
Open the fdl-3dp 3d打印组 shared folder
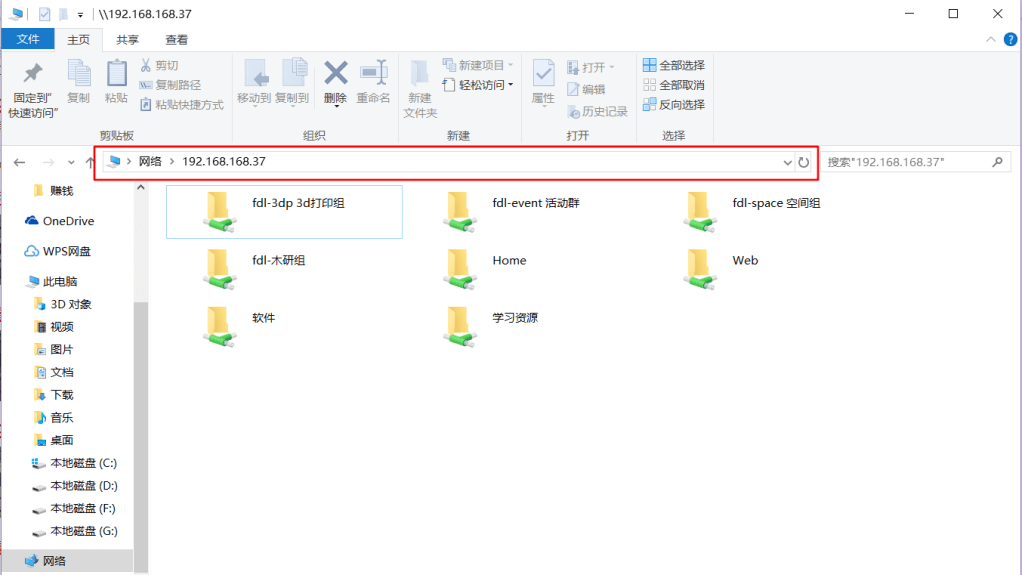(x=284, y=211)
